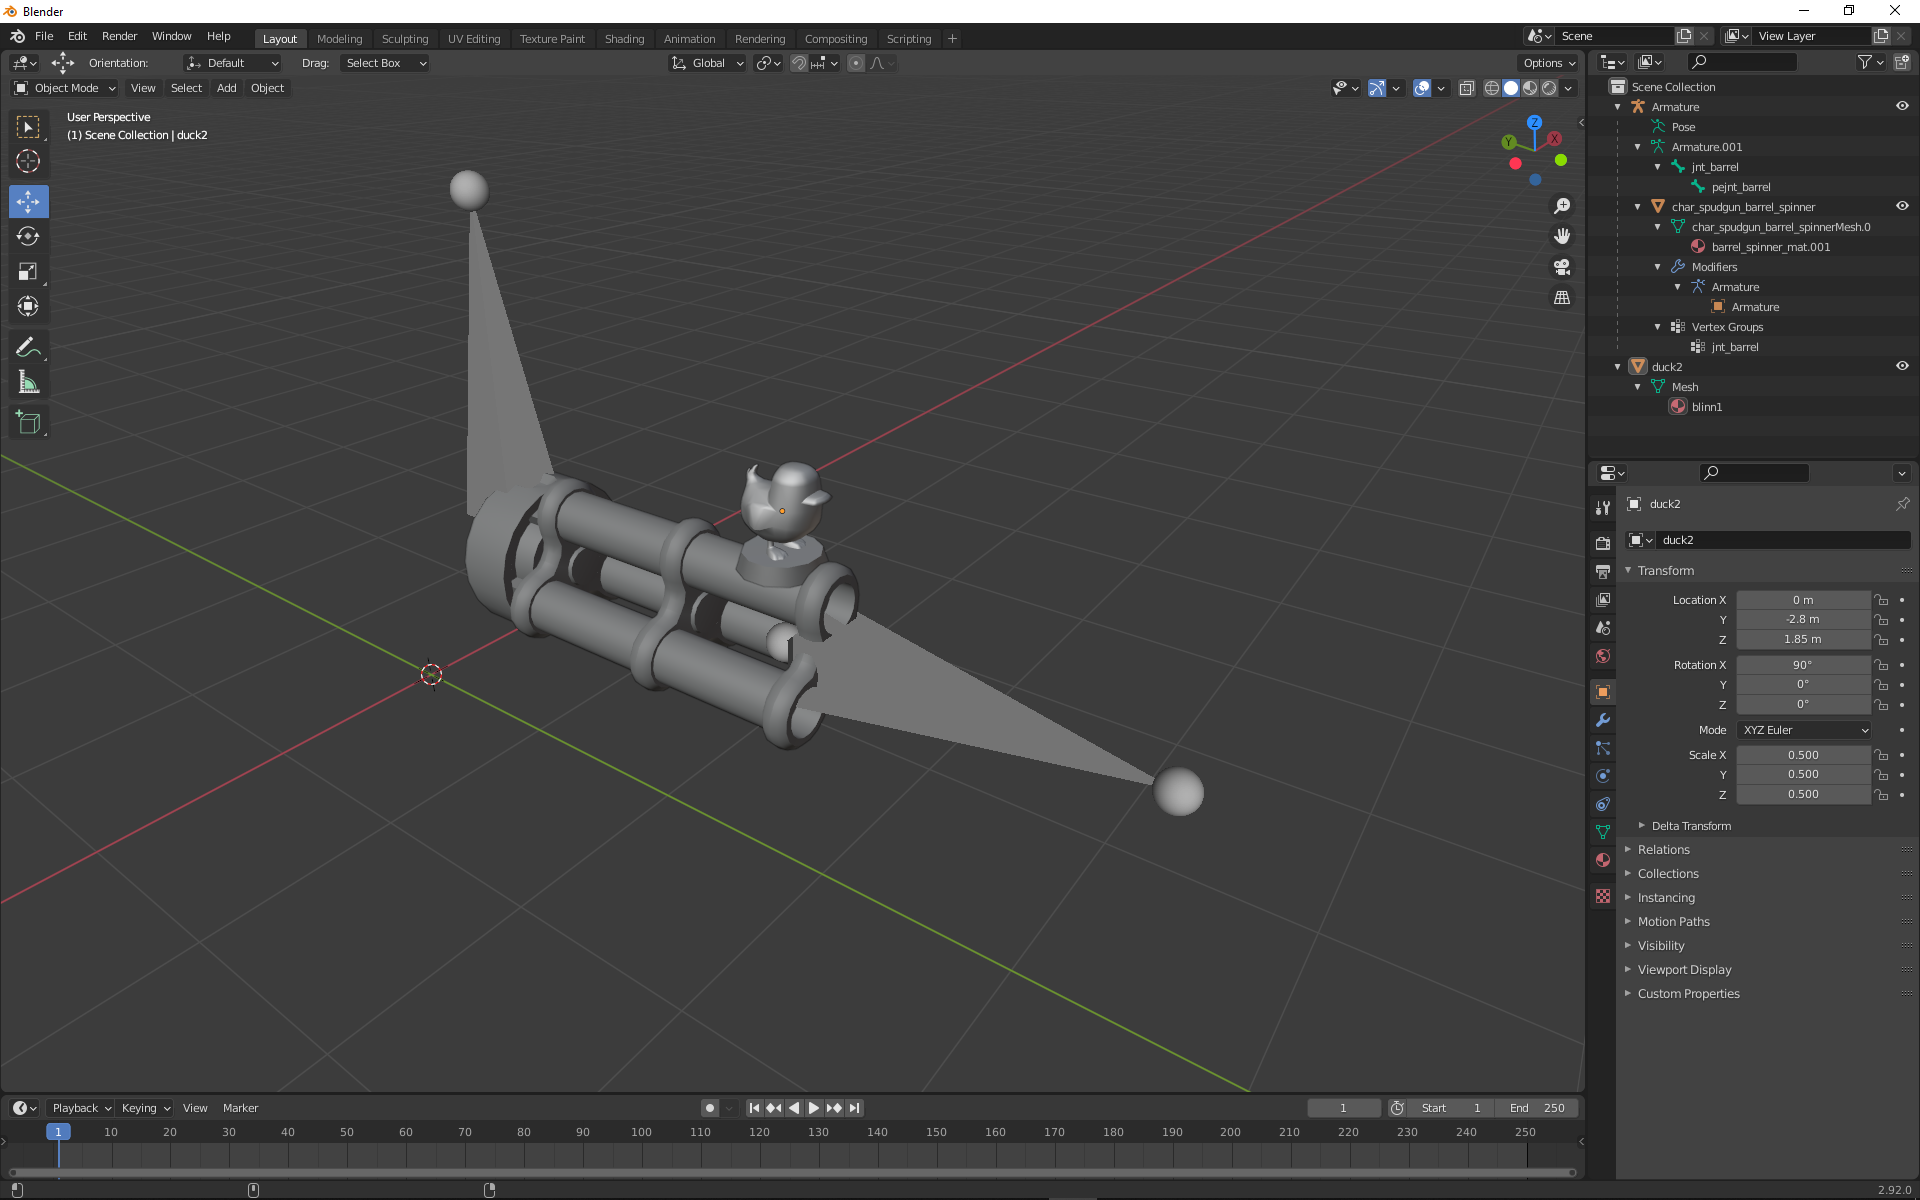Hide duck2 object in outliner
The image size is (1920, 1200).
[x=1902, y=366]
